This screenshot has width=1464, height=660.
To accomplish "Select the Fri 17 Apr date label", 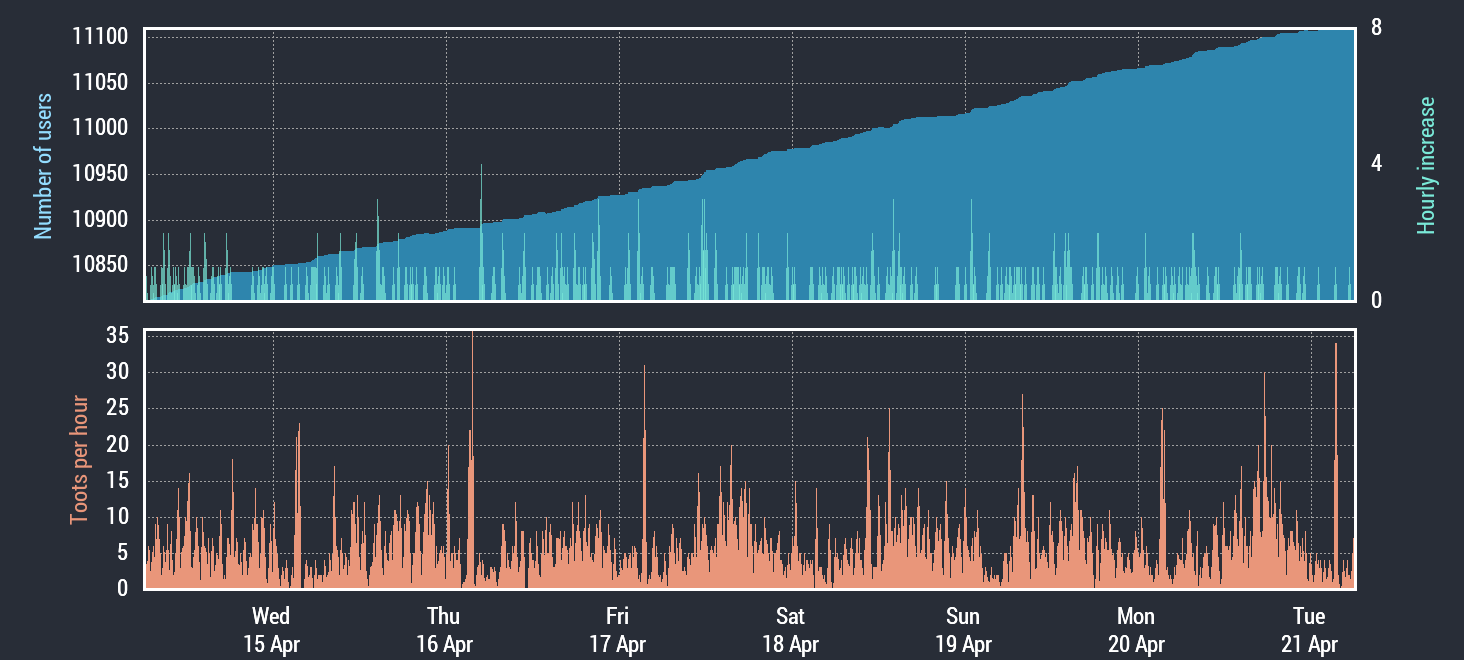I will [617, 630].
